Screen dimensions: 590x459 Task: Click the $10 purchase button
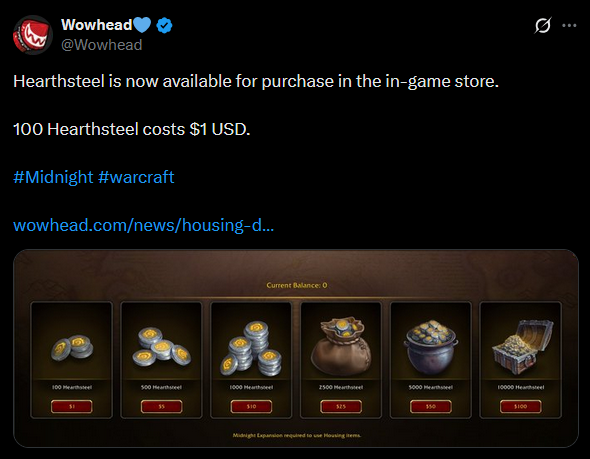251,406
